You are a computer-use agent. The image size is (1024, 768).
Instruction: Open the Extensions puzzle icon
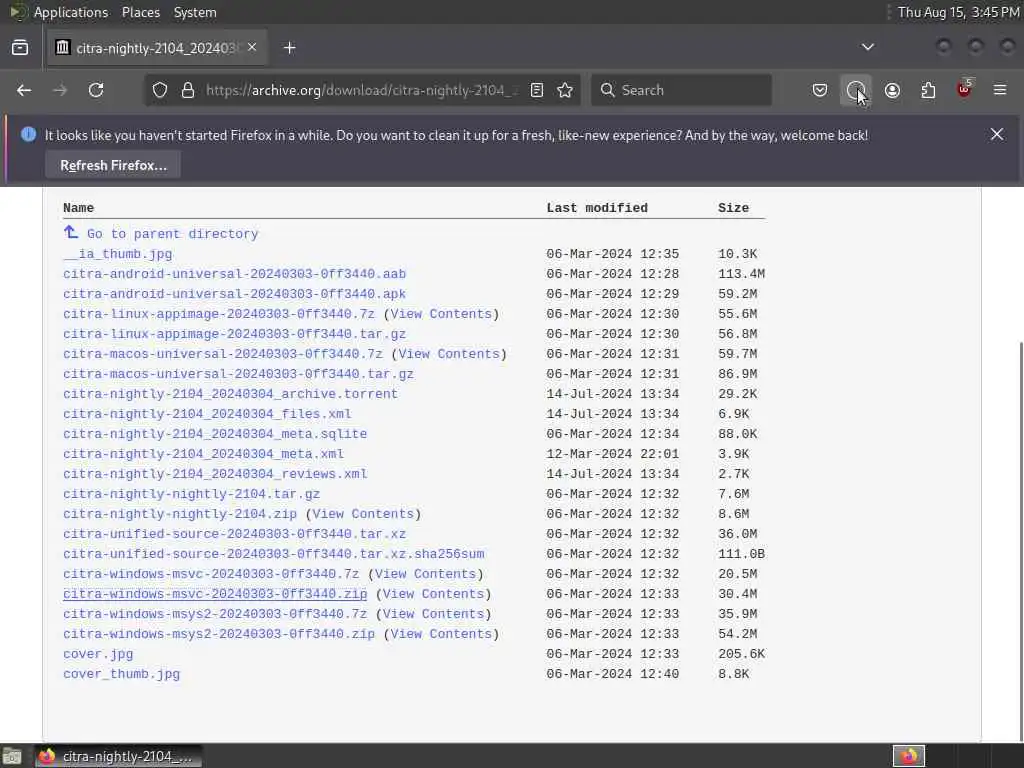click(x=928, y=90)
